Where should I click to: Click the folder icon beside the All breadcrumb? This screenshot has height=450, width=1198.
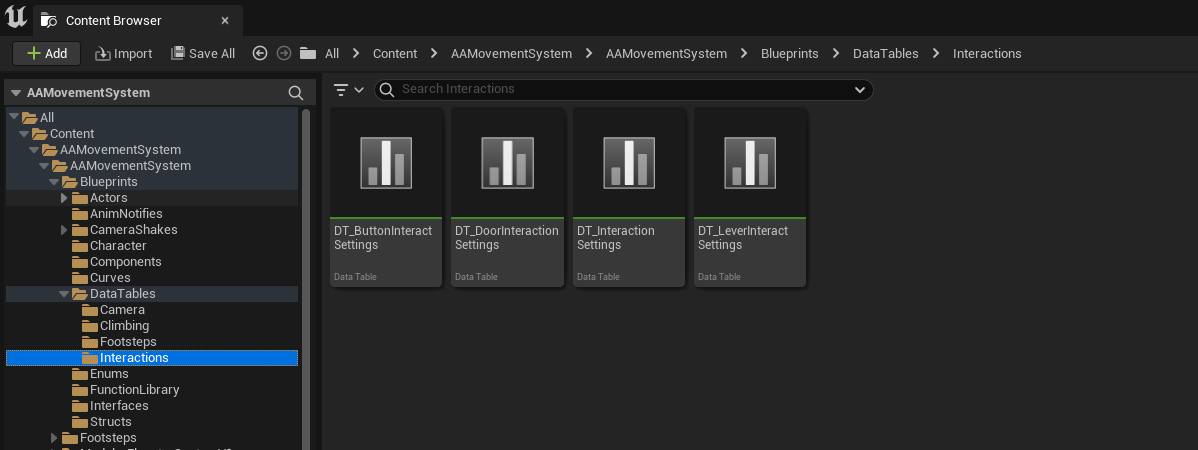[308, 54]
